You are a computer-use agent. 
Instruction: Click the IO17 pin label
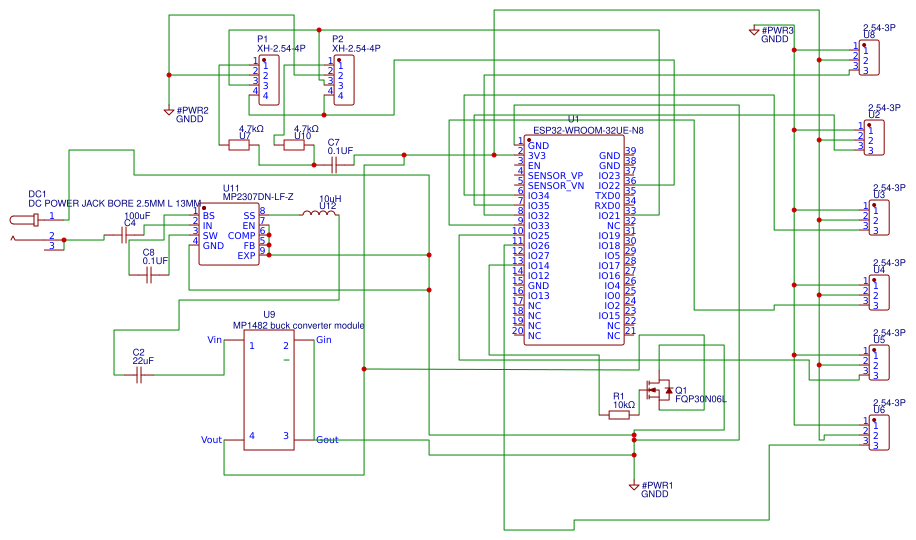pyautogui.click(x=609, y=265)
